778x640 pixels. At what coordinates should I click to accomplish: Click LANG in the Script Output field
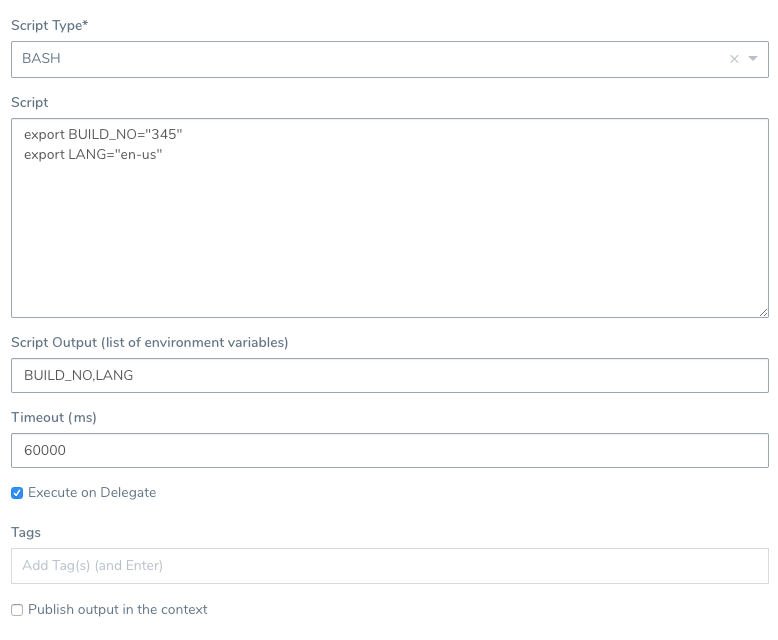(114, 376)
